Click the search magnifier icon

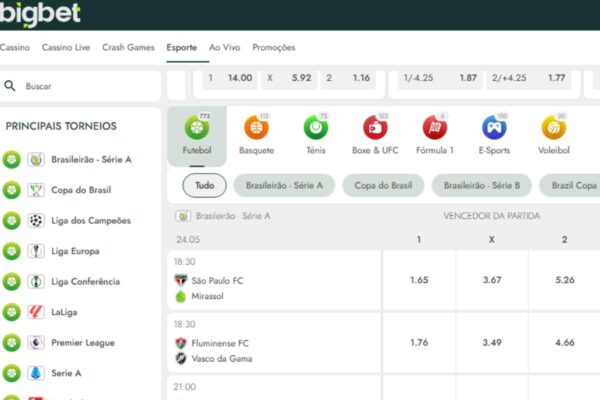10,86
